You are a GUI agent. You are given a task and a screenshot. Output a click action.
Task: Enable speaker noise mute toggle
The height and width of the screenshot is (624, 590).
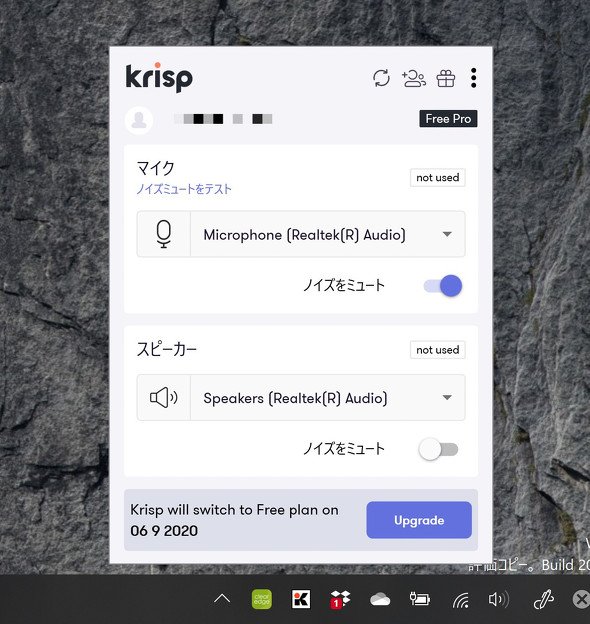[438, 449]
